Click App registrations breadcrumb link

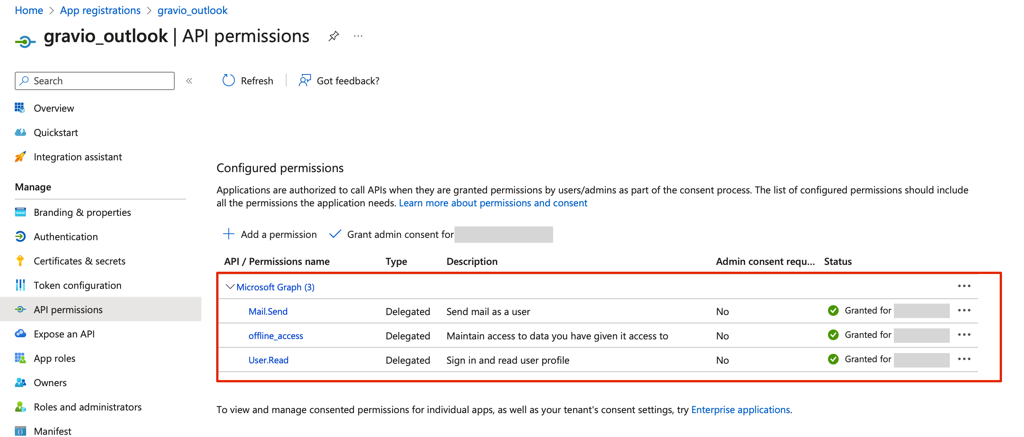100,10
